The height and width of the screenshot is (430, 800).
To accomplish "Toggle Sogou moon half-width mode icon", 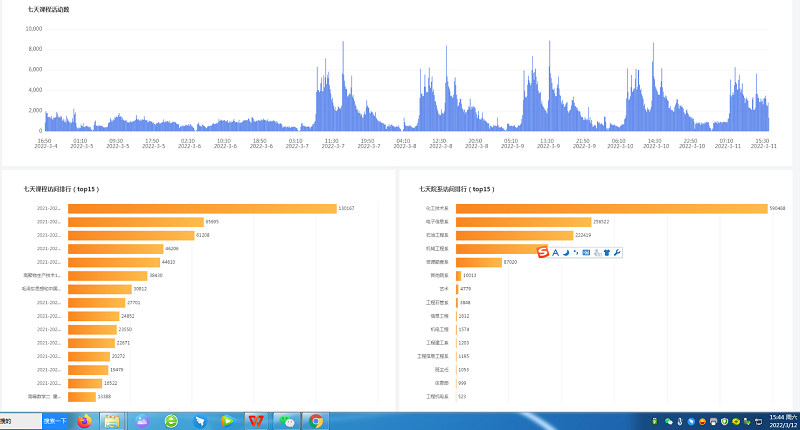I will pyautogui.click(x=565, y=252).
